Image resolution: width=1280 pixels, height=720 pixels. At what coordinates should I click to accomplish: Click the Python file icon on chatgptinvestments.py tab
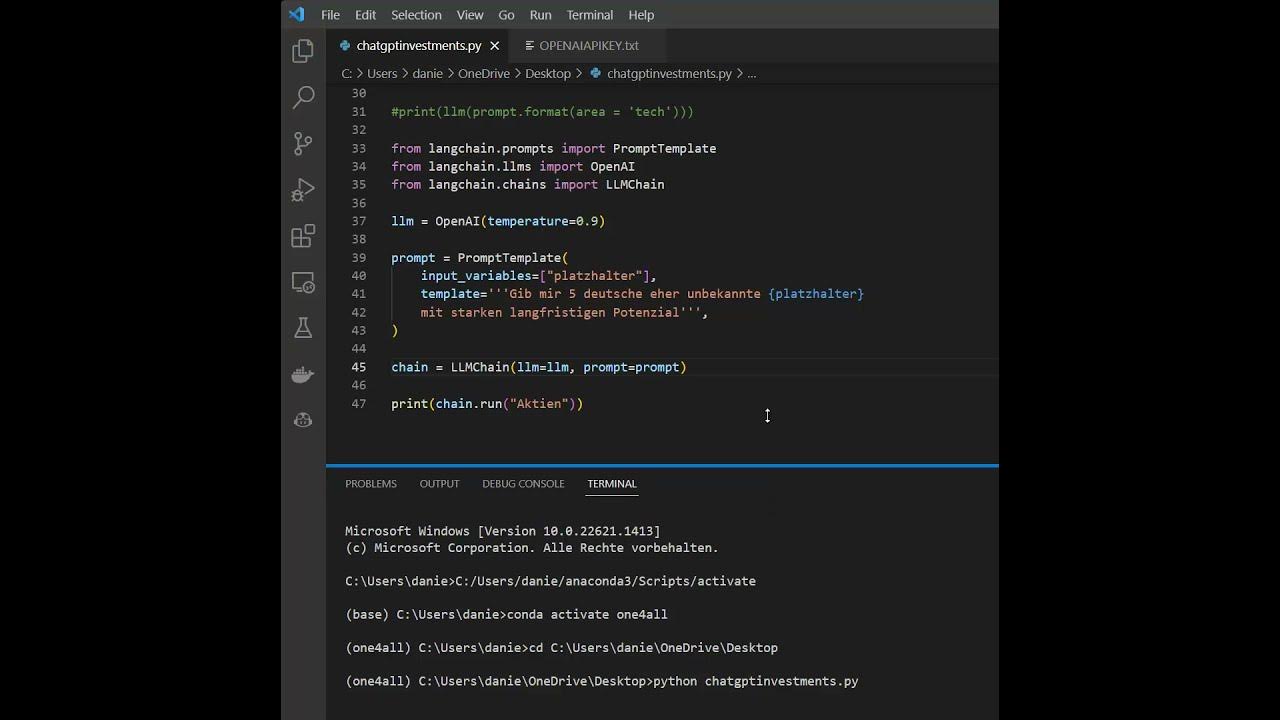[346, 46]
